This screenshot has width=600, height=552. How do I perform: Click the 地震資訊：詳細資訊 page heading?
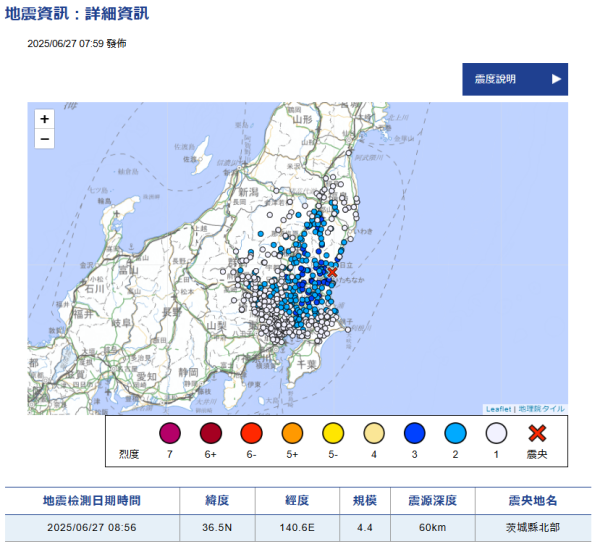77,14
